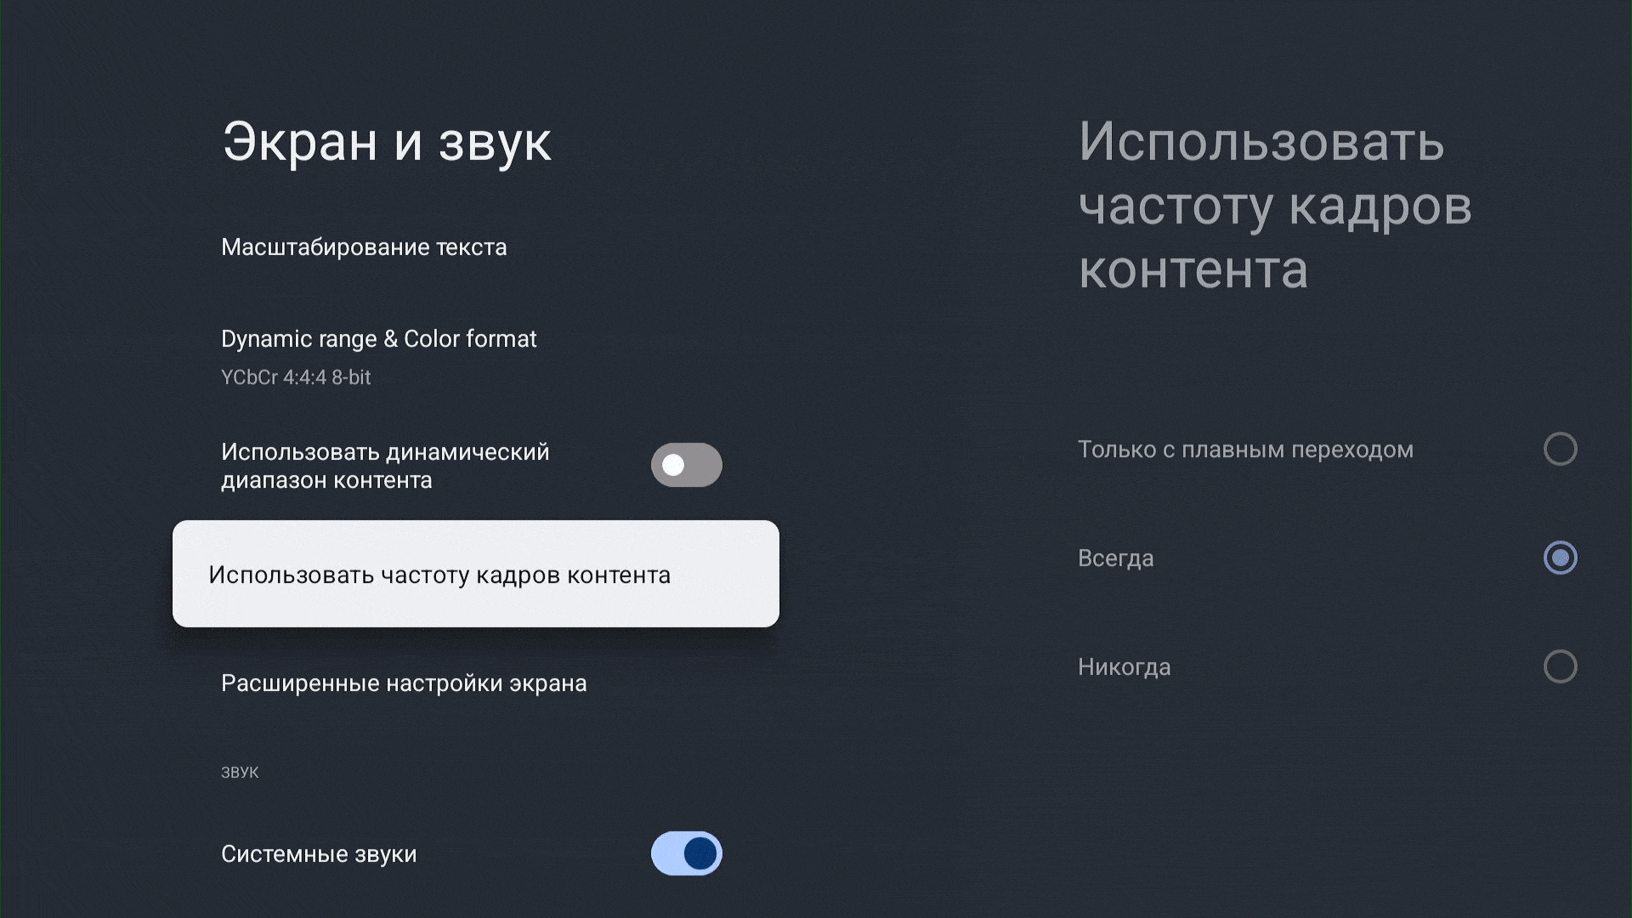Image resolution: width=1632 pixels, height=918 pixels.
Task: Click the Экран и звук page title
Action: point(386,141)
